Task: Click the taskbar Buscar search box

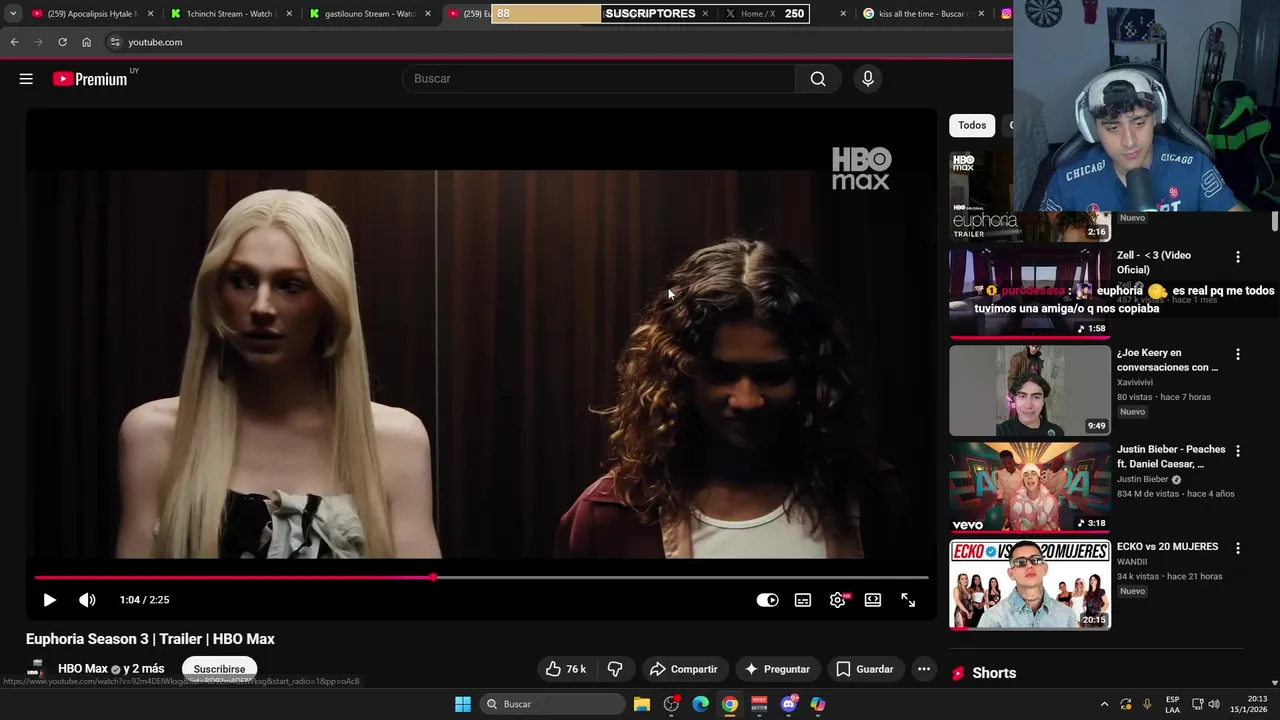Action: click(x=551, y=704)
